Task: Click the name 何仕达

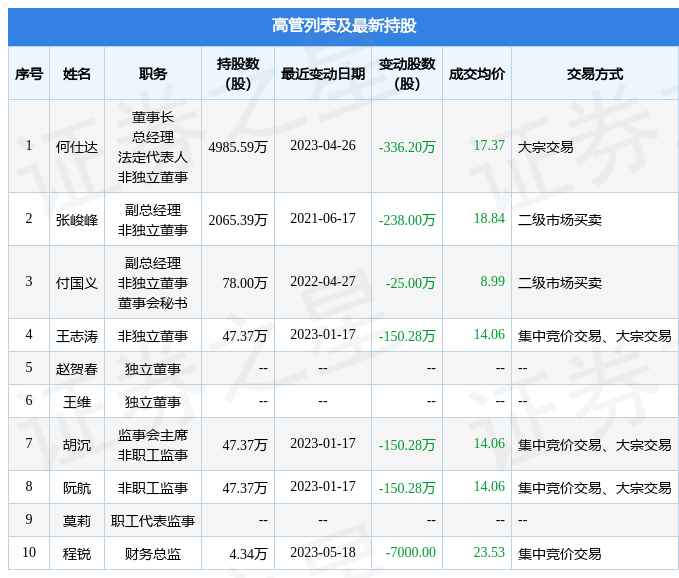Action: tap(77, 147)
